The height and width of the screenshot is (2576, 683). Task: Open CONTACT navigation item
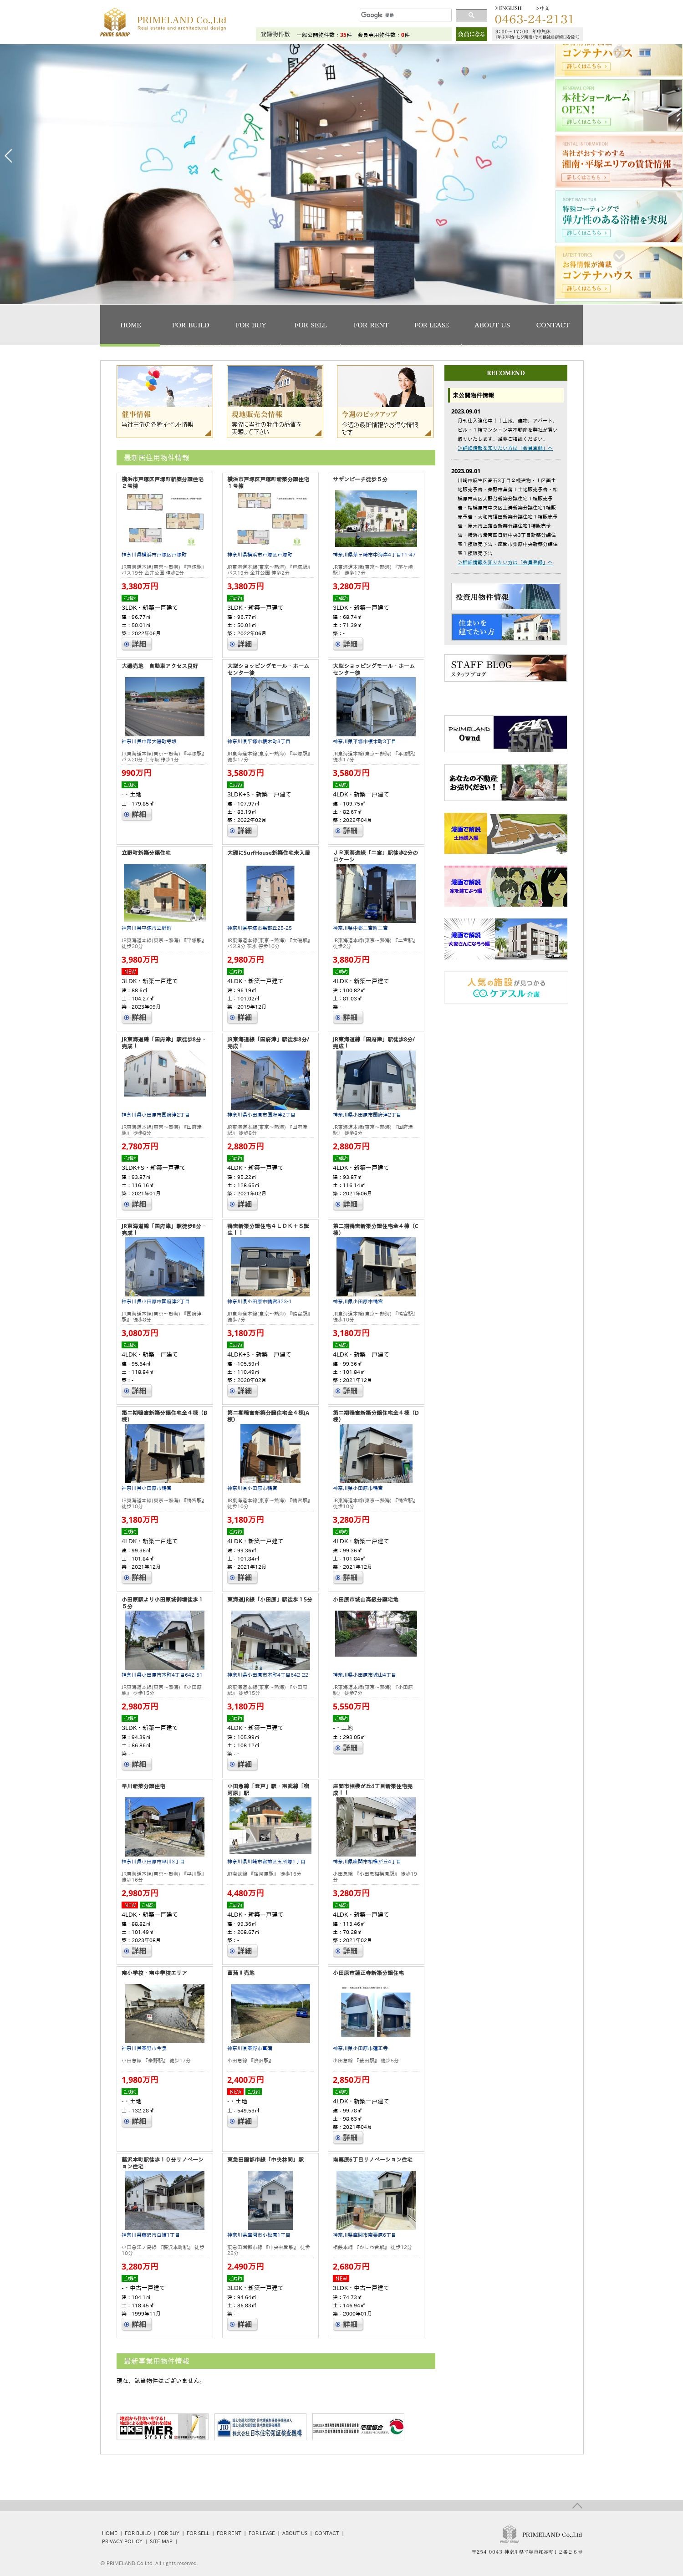pyautogui.click(x=552, y=325)
